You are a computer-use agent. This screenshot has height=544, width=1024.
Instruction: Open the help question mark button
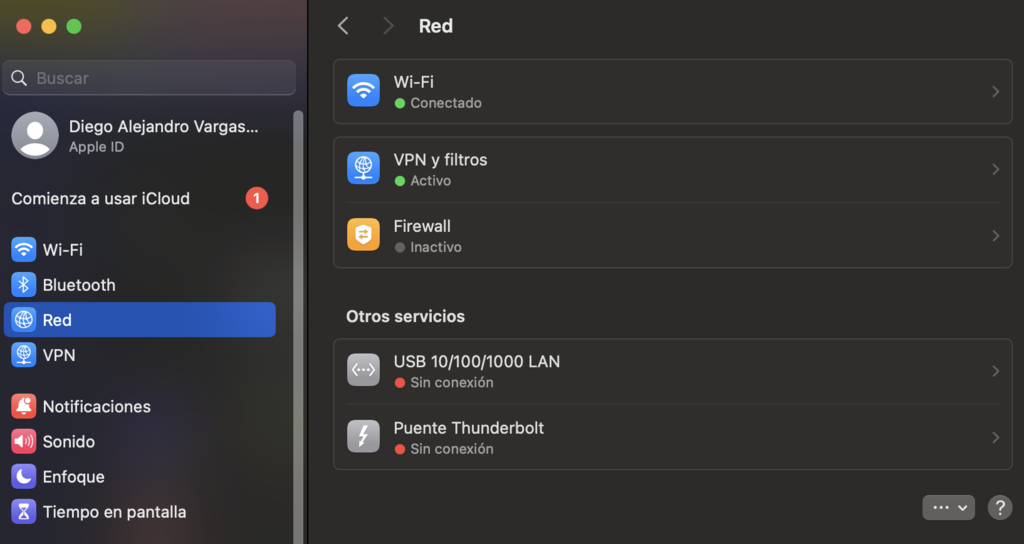tap(999, 507)
